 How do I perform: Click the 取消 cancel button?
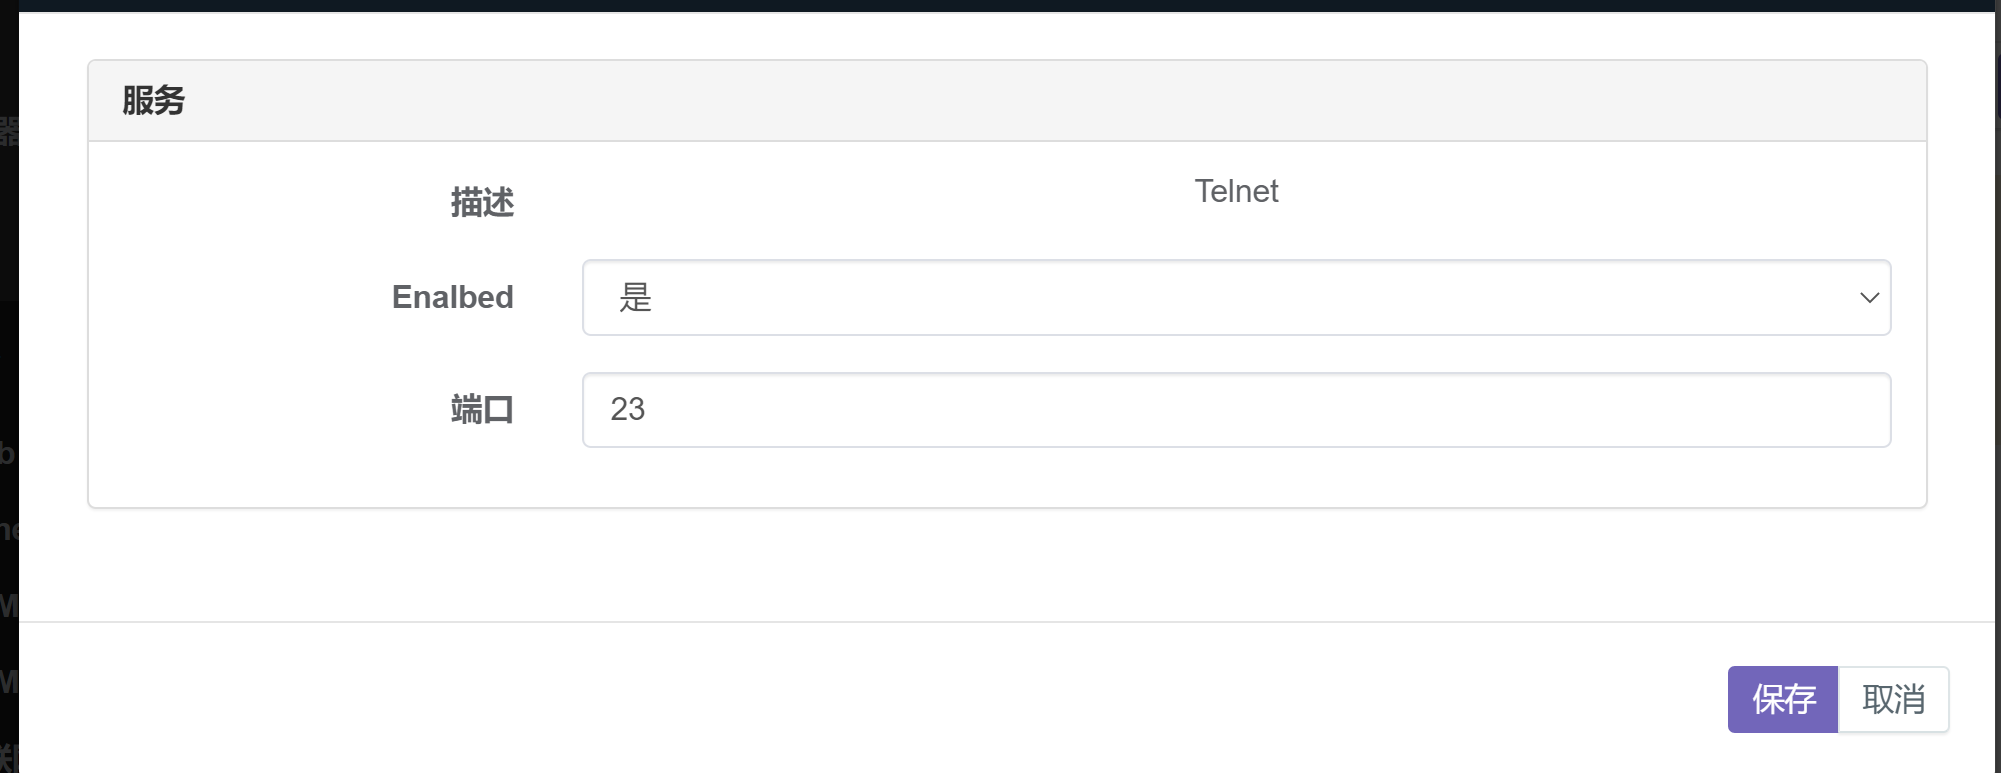click(1893, 699)
